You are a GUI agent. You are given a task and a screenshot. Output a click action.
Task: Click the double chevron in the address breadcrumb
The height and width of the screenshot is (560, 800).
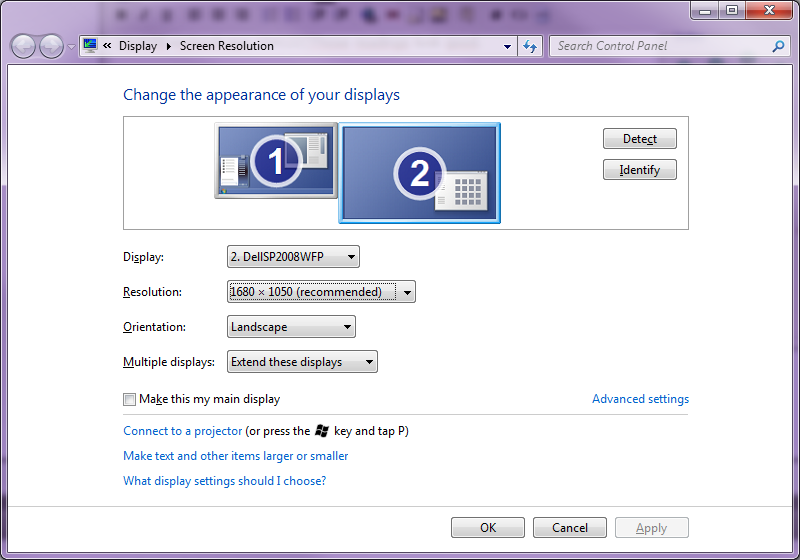click(x=107, y=46)
